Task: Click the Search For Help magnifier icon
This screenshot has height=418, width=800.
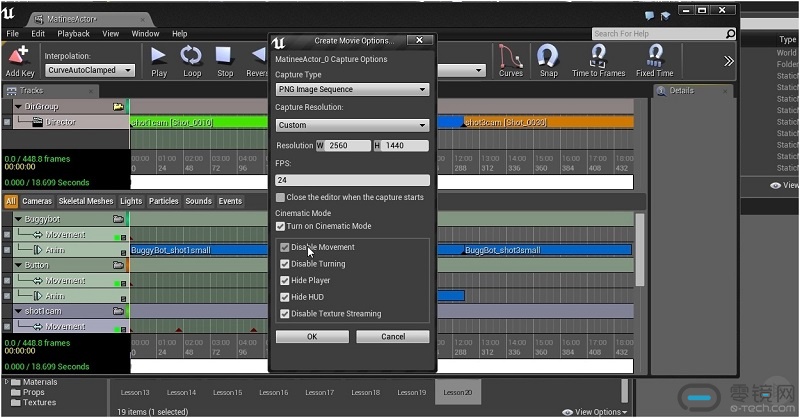Action: coord(731,34)
